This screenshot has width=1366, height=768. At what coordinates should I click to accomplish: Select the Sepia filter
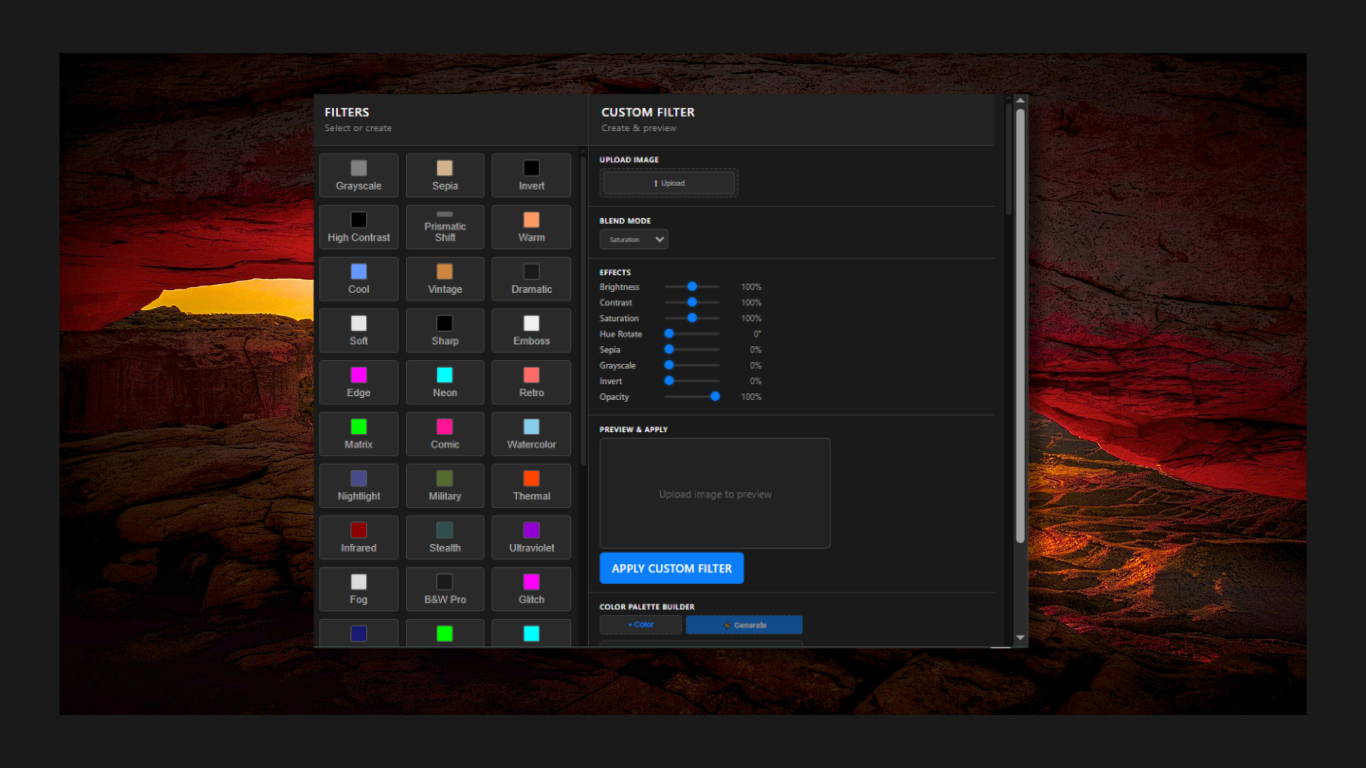[x=444, y=175]
